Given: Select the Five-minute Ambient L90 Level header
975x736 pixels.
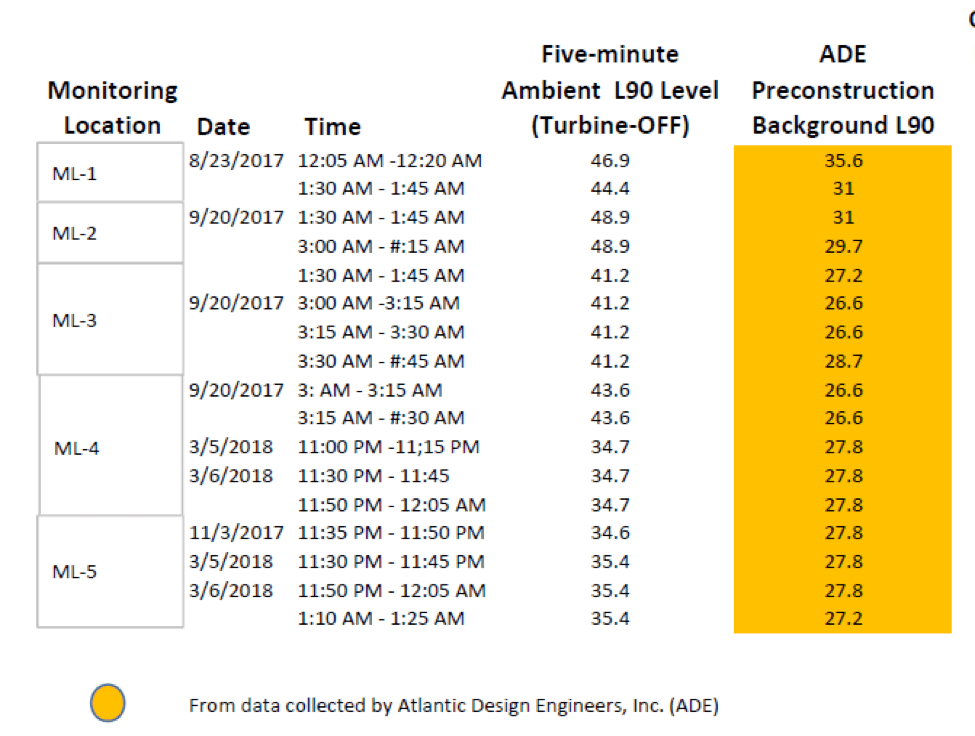Looking at the screenshot, I should [610, 90].
